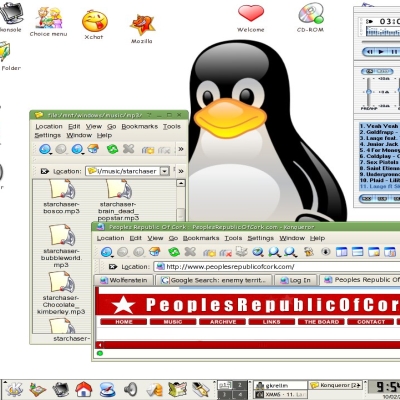Image resolution: width=400 pixels, height=400 pixels.
Task: Open the Location menu in the browser window
Action: pos(110,238)
